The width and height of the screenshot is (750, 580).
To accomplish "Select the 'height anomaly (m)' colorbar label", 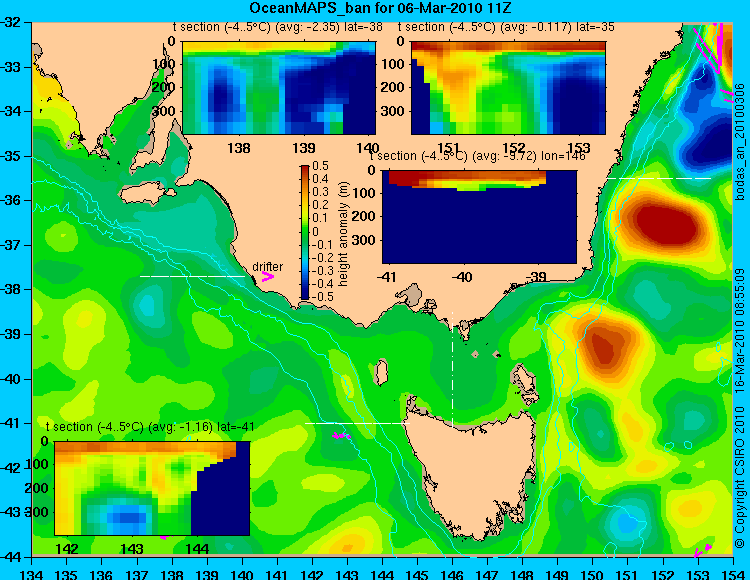I will click(342, 233).
